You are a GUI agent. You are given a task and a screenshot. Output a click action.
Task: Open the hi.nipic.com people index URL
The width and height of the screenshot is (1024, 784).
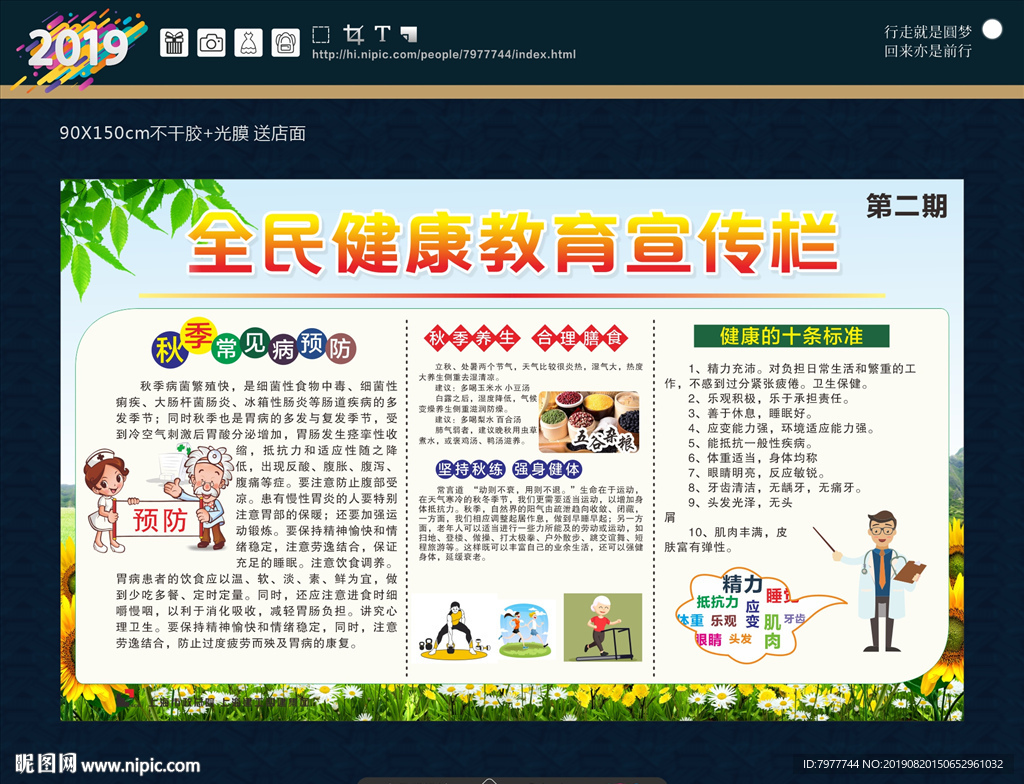tap(444, 54)
